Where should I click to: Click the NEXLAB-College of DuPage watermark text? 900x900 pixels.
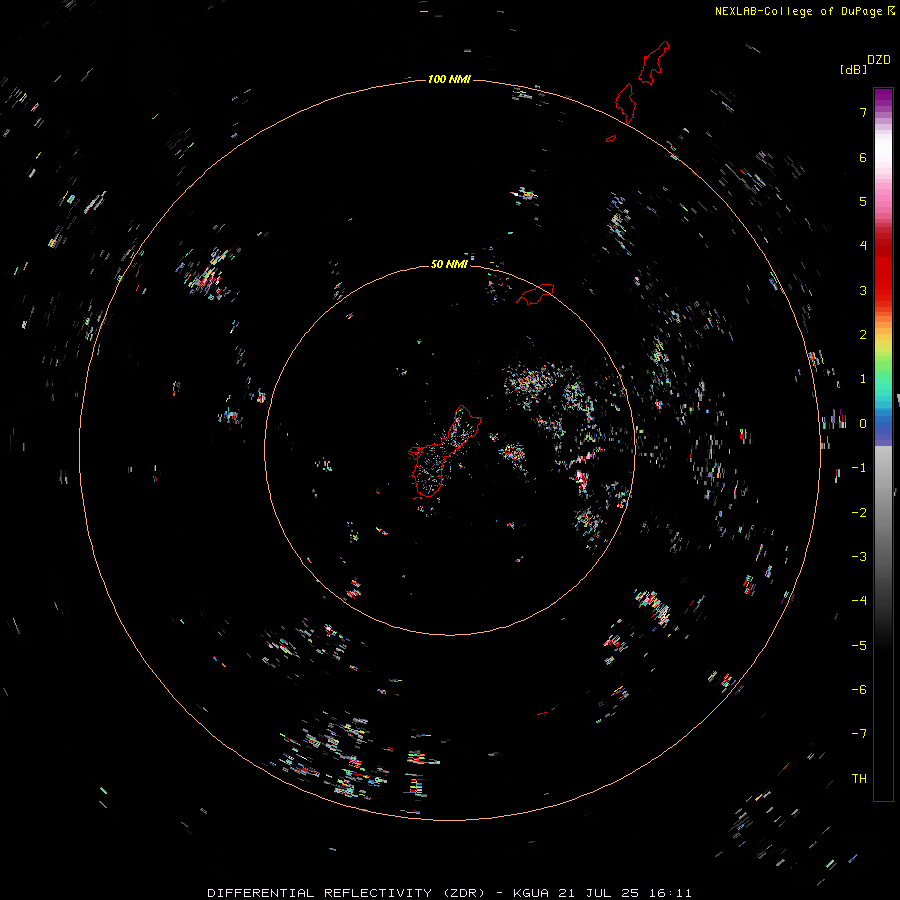[x=798, y=11]
